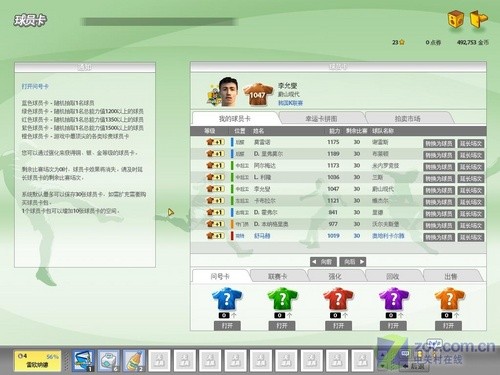Click 延长场次 in the 841 row
This screenshot has height=375, width=500.
[x=471, y=214]
